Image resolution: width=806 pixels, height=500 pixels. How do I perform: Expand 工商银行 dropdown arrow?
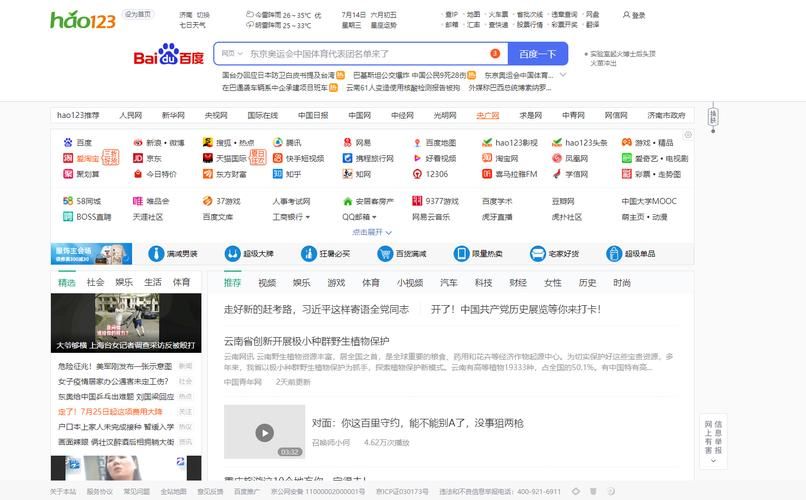pyautogui.click(x=308, y=217)
